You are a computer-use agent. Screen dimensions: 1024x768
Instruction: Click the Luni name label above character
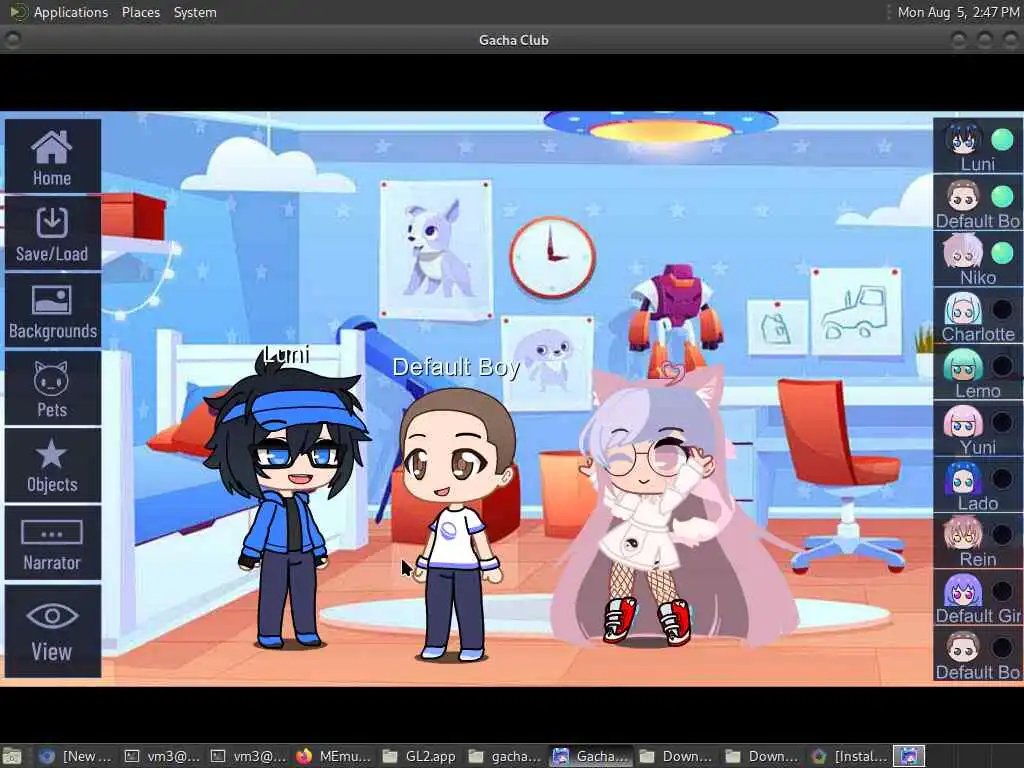coord(287,355)
